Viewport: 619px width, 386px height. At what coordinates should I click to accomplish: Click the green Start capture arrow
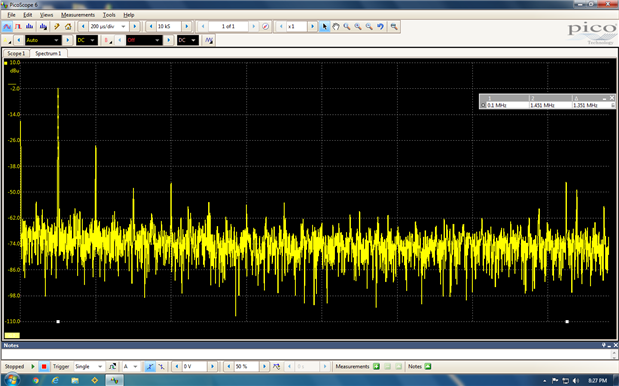tap(33, 367)
